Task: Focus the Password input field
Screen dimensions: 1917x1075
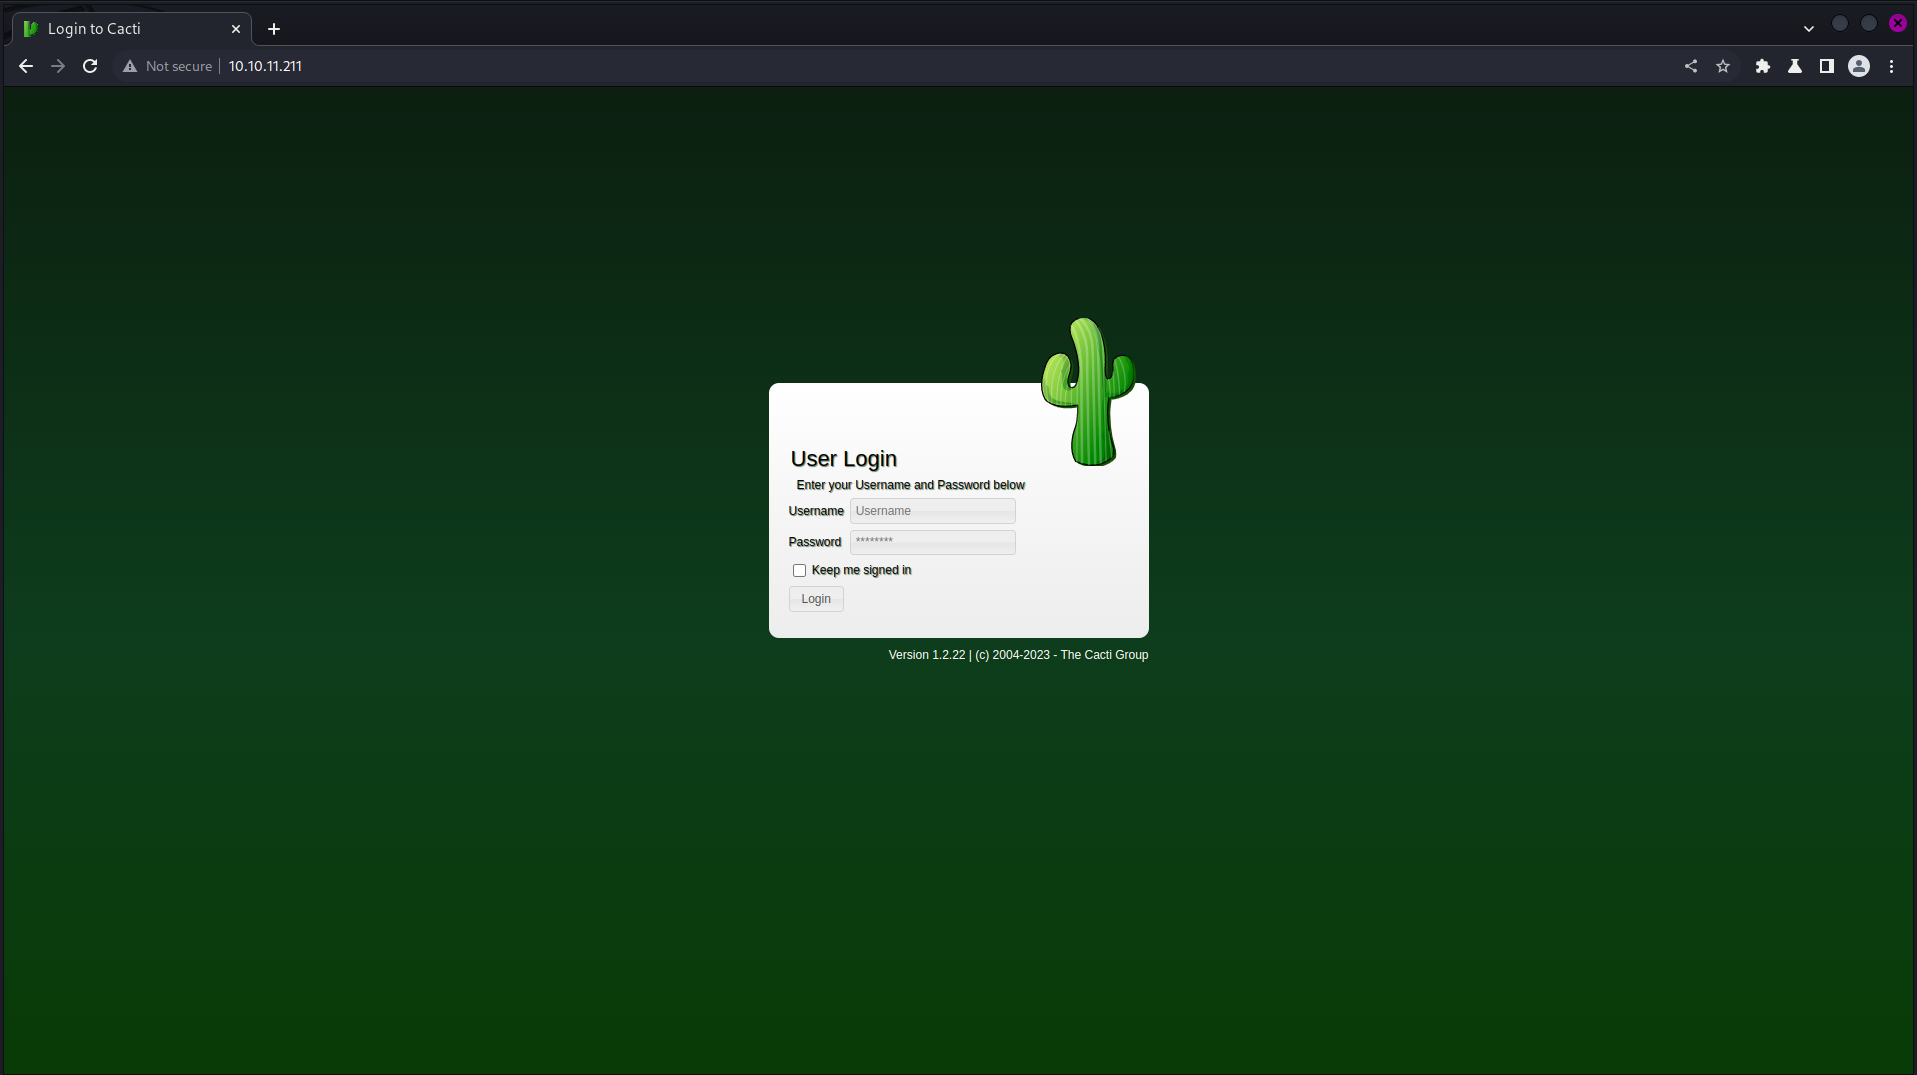Action: (932, 542)
